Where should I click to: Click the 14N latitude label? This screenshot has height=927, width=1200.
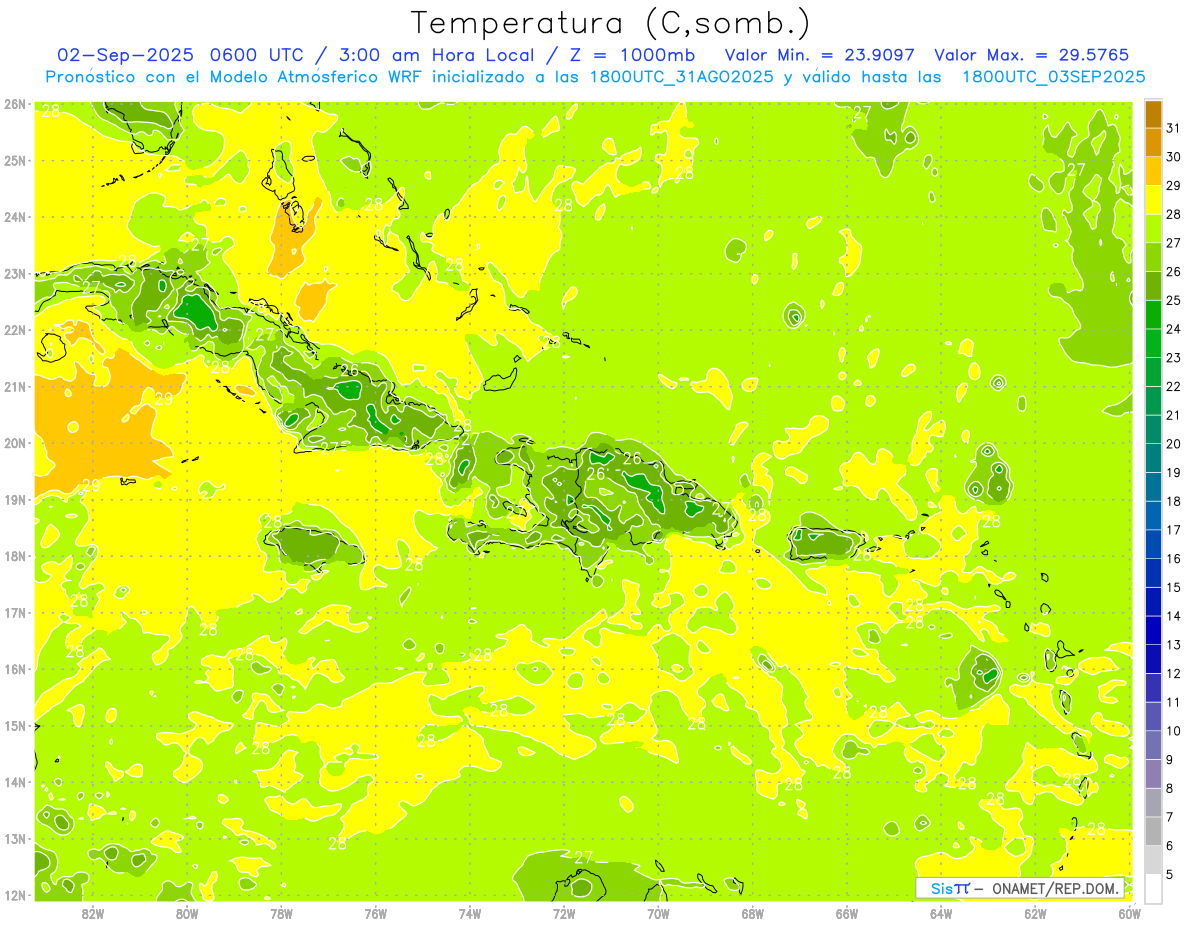pyautogui.click(x=14, y=782)
